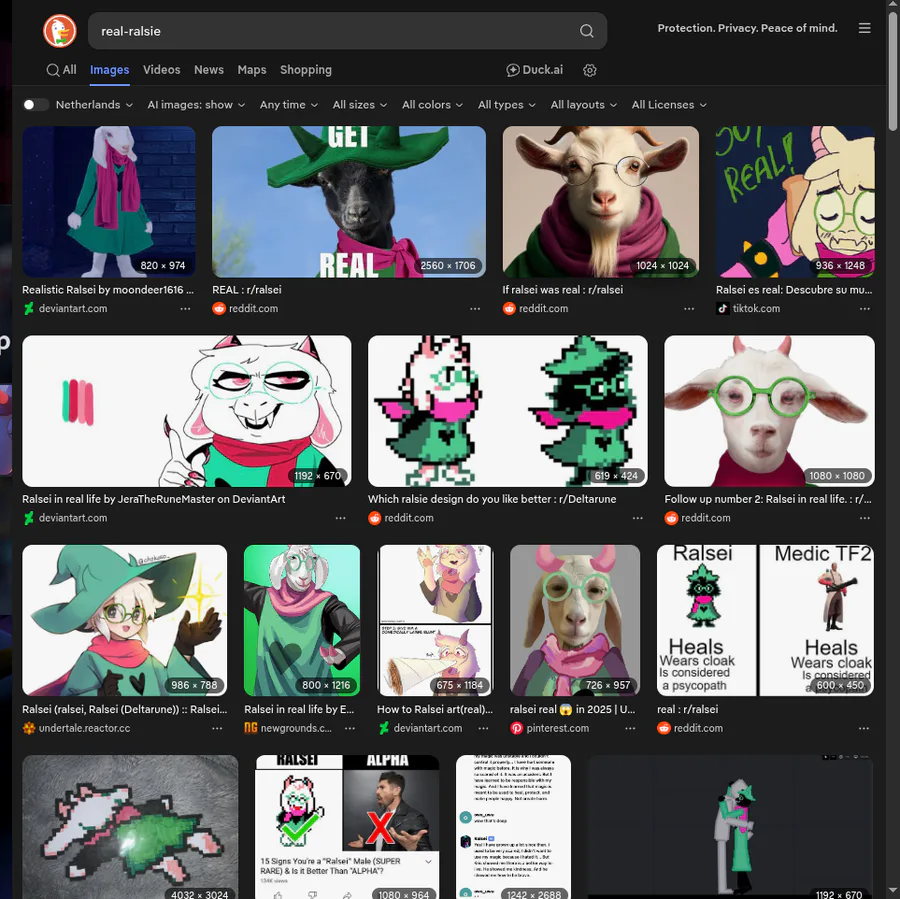Open Which ralsie design do you like better link
The height and width of the screenshot is (899, 900).
click(x=492, y=499)
